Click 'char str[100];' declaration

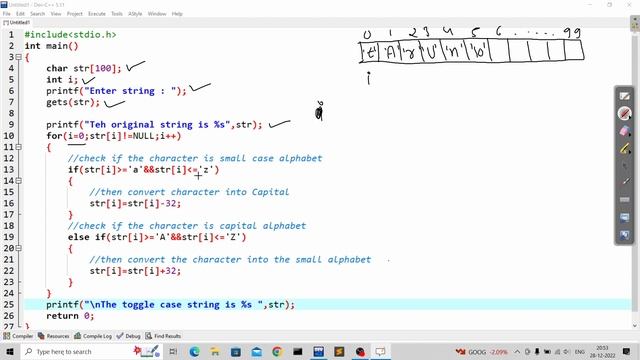pyautogui.click(x=84, y=68)
